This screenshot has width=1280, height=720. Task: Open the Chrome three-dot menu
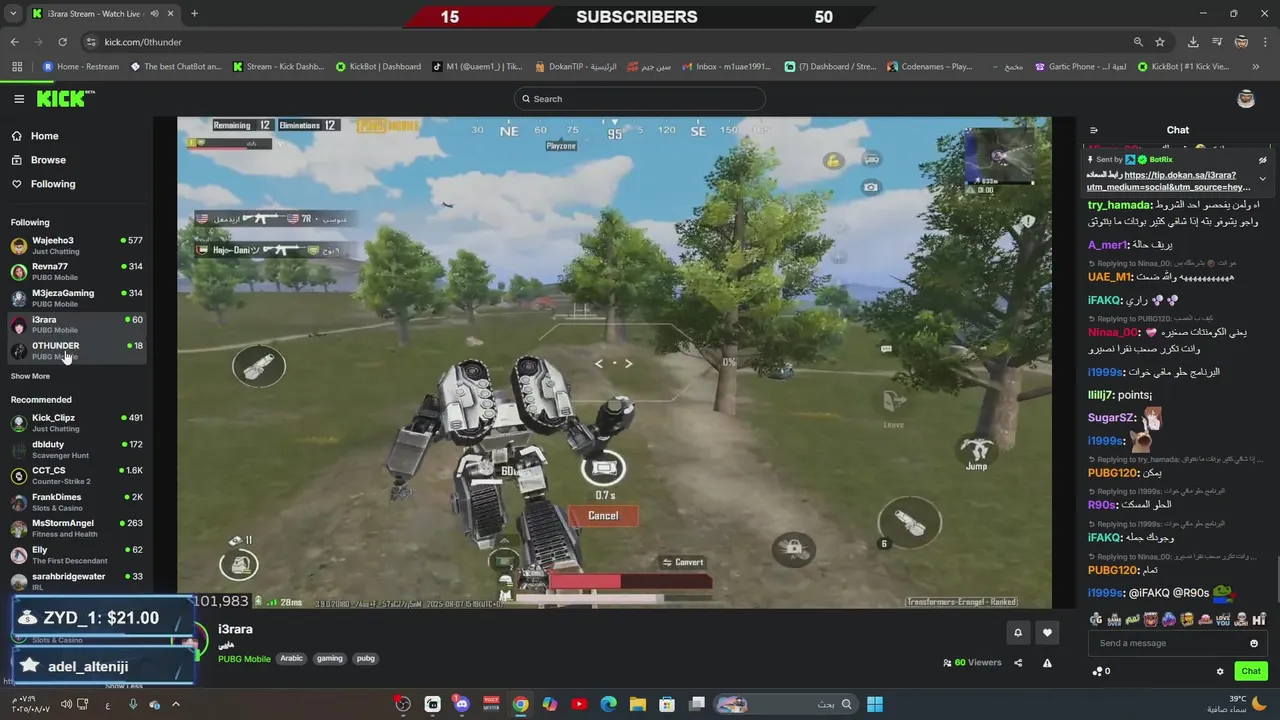pyautogui.click(x=1265, y=42)
